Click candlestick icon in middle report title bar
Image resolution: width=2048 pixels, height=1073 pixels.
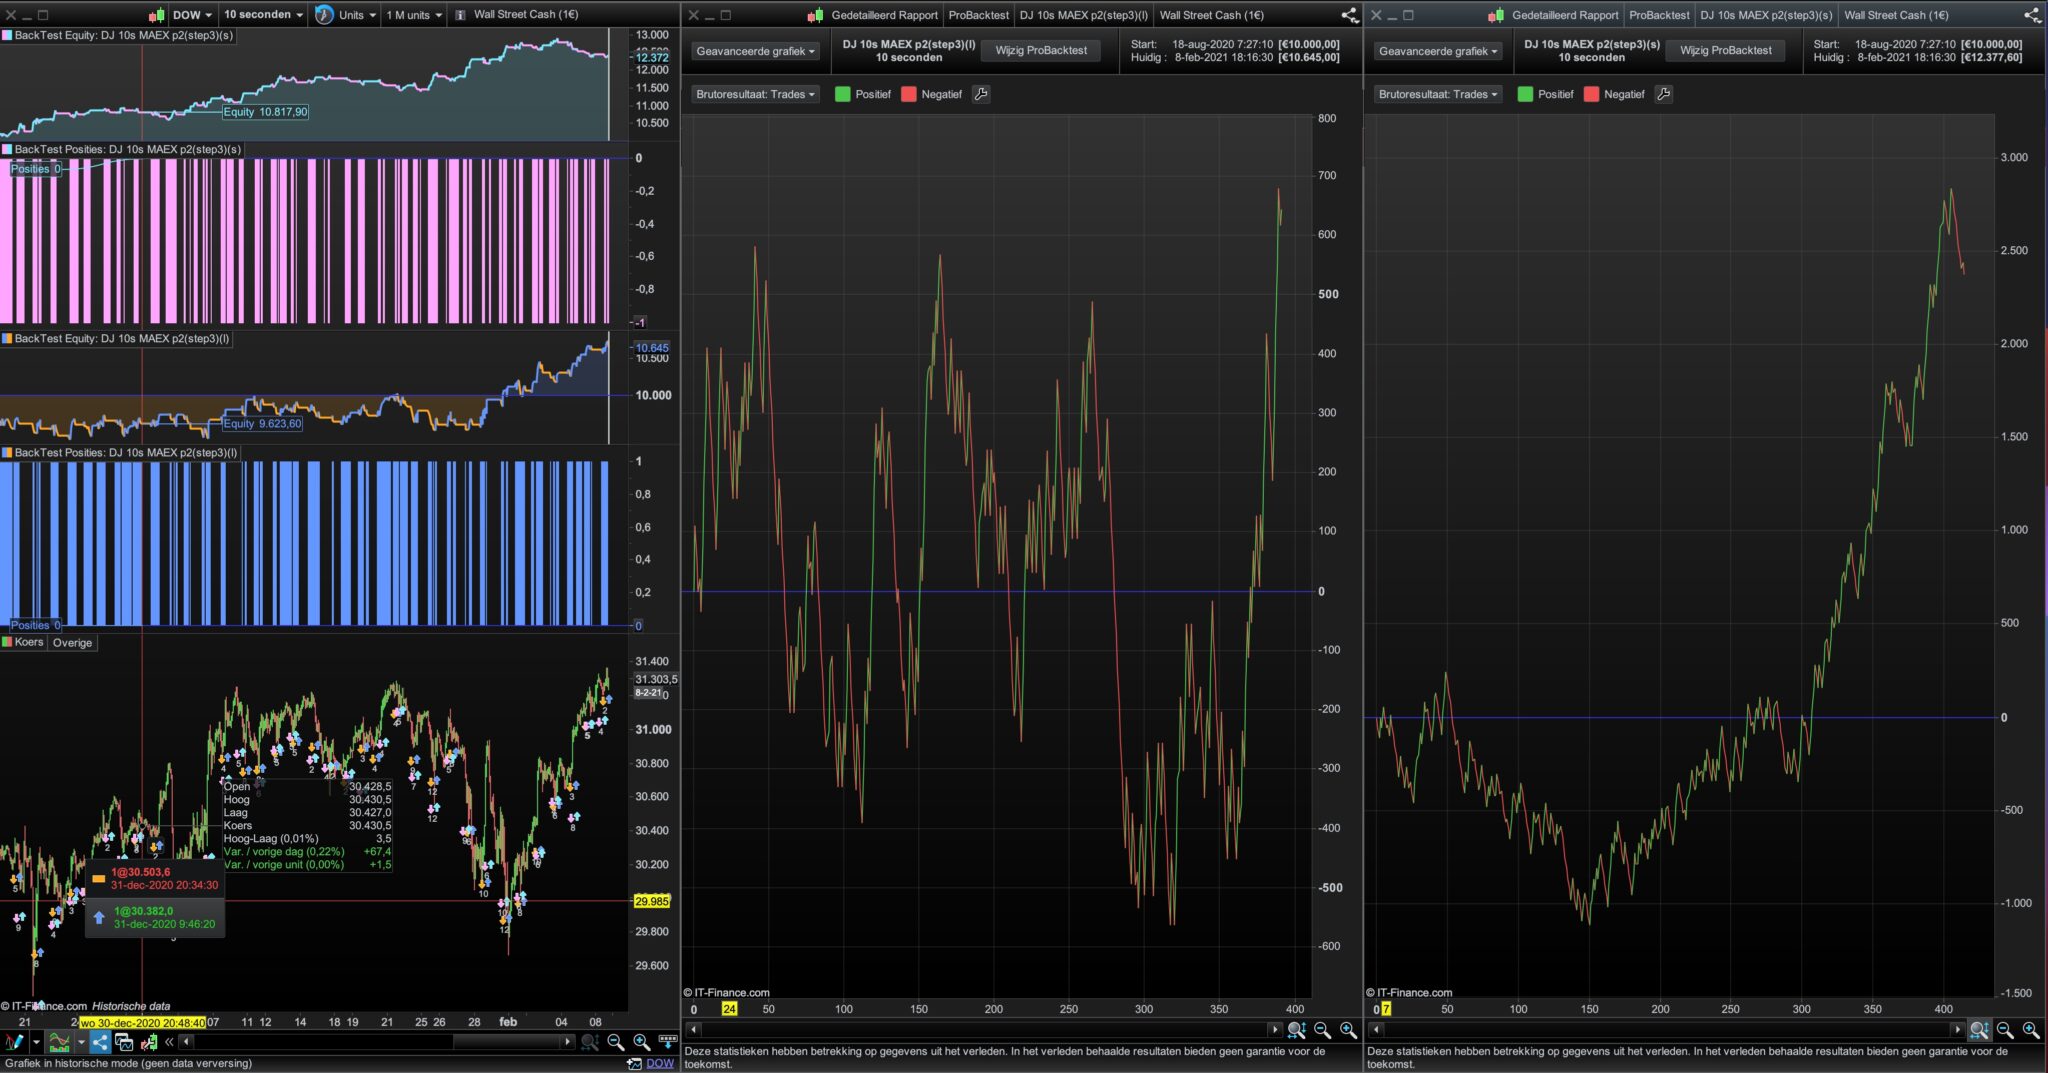816,15
